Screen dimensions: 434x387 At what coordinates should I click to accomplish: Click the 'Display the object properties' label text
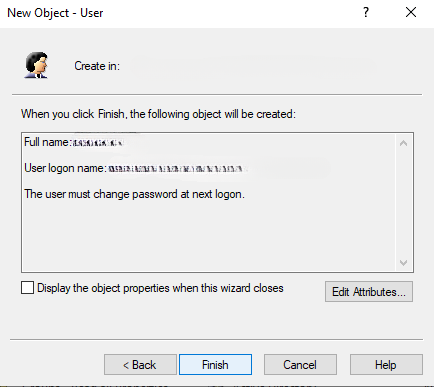(160, 288)
